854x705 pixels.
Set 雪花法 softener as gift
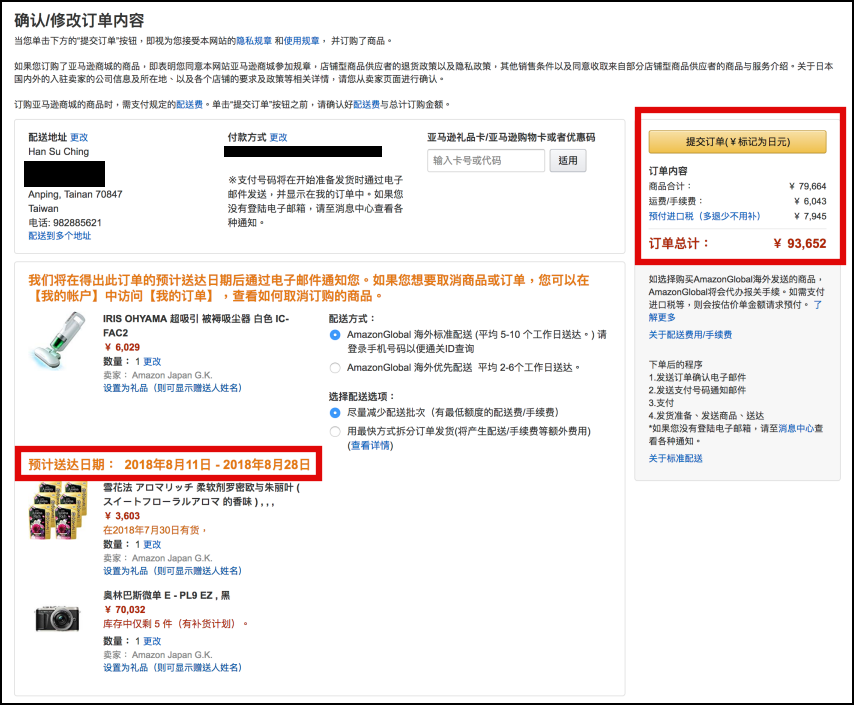click(x=172, y=571)
